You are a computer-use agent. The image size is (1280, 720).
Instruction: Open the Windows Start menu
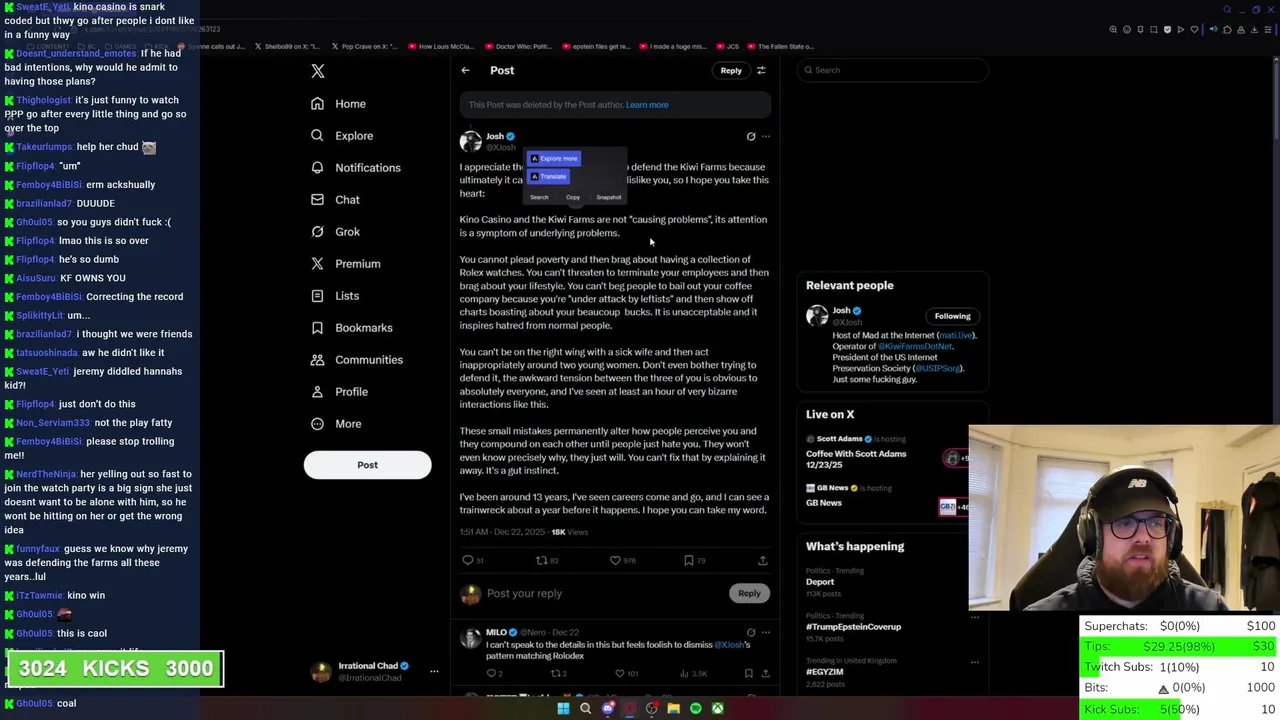(x=563, y=709)
